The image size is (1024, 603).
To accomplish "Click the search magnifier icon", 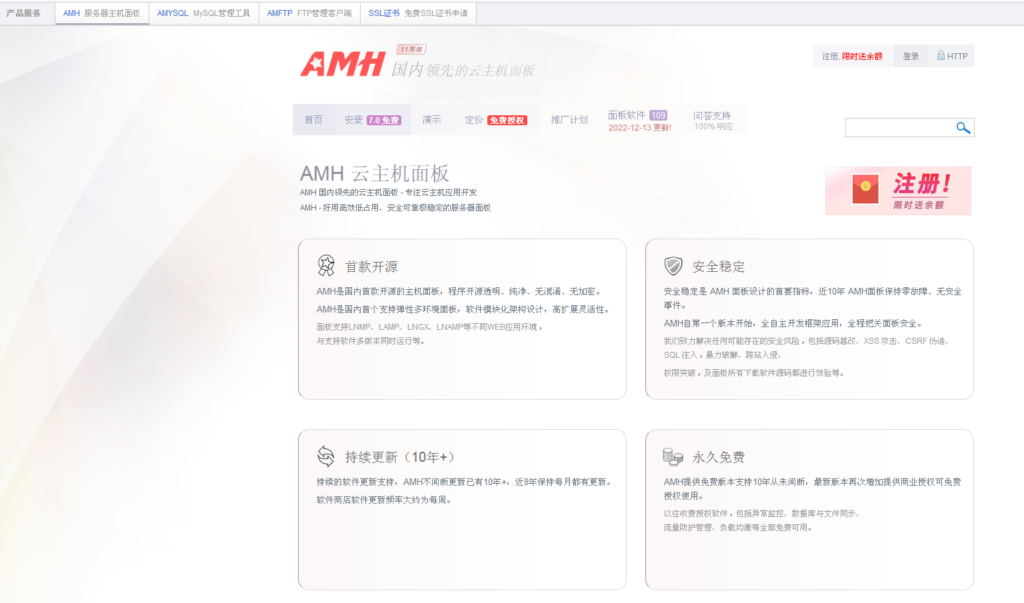I will tap(963, 127).
